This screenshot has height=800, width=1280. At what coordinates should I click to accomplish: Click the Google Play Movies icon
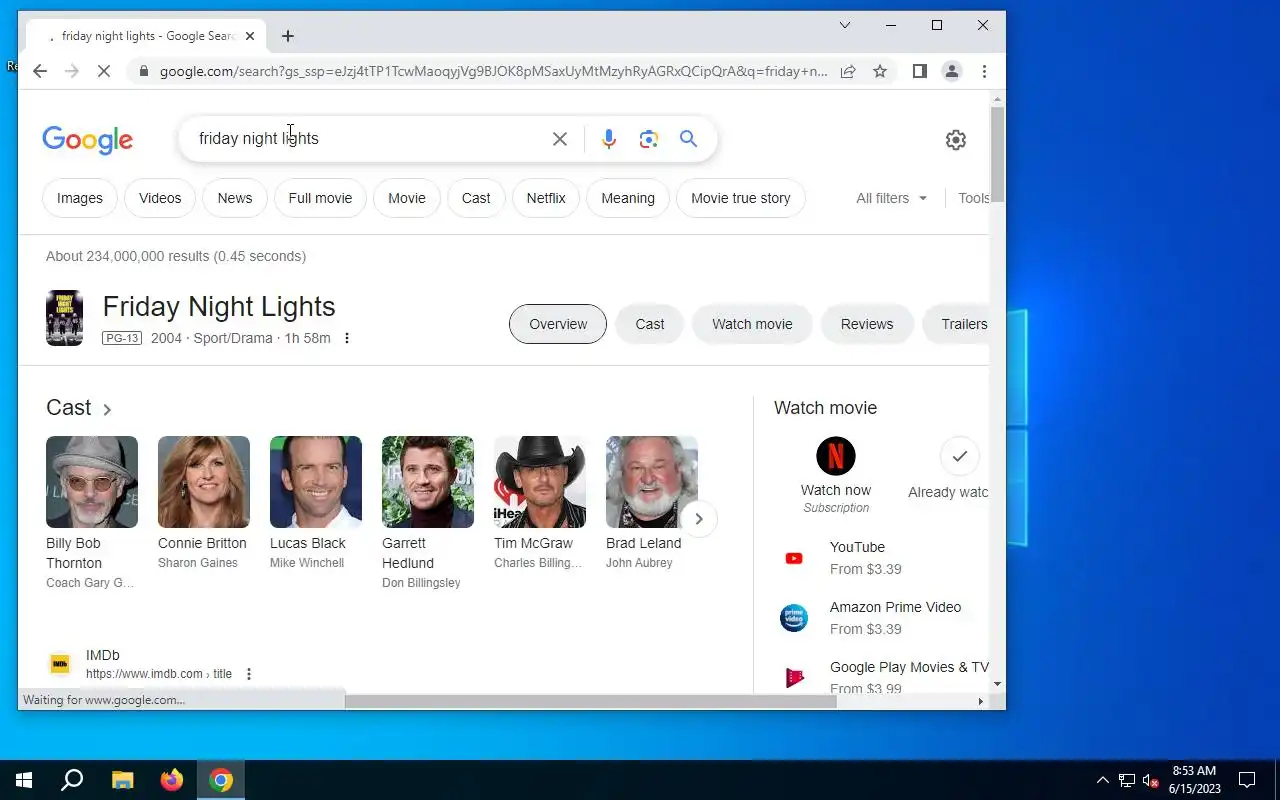(x=794, y=678)
